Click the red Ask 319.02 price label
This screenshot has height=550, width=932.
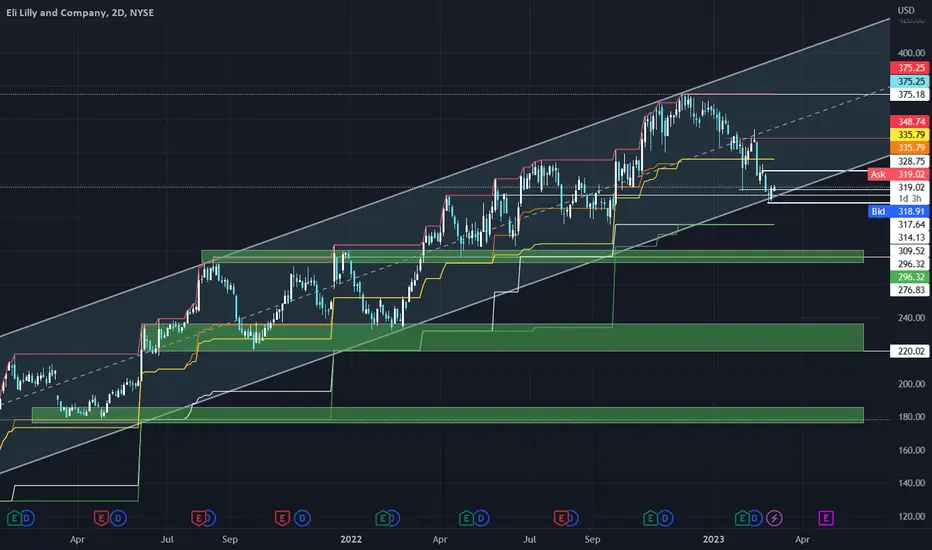pyautogui.click(x=898, y=174)
